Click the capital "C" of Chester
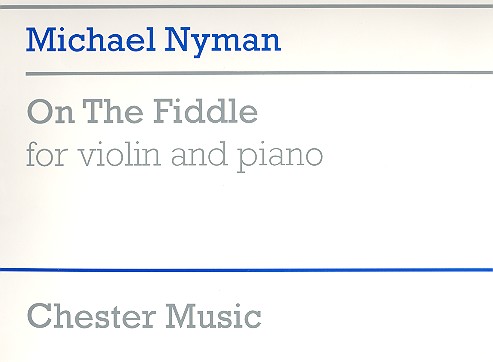This screenshot has width=493, height=362. point(38,316)
